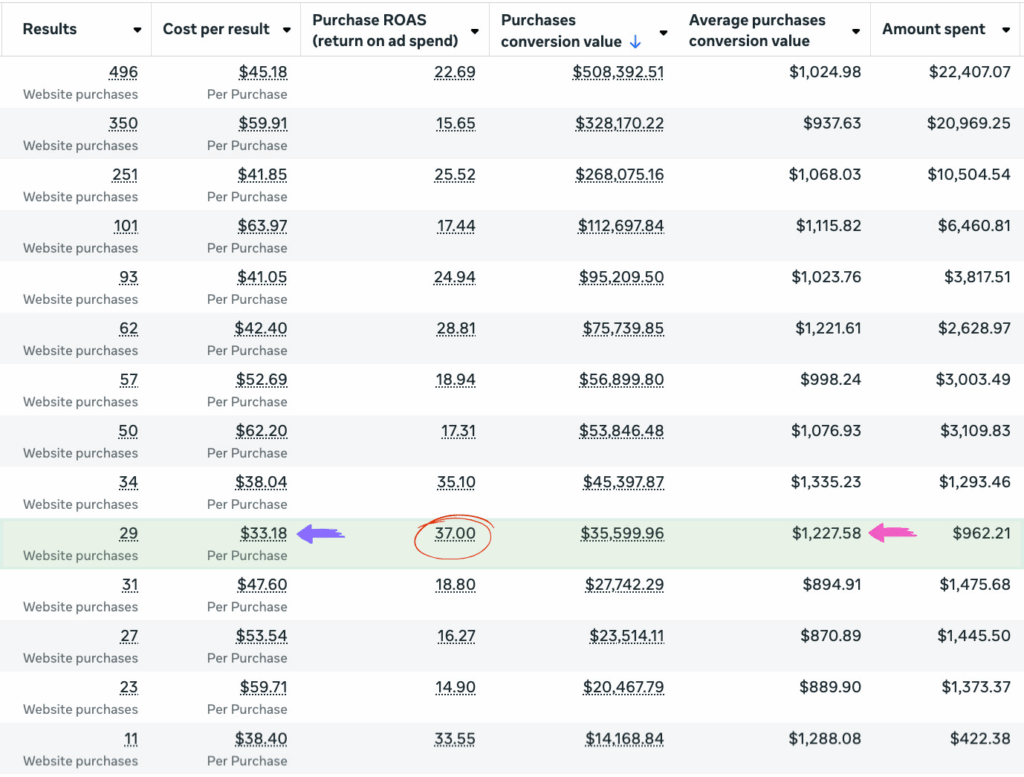Open the $508,392.51 conversion value link
The height and width of the screenshot is (777, 1024).
pos(618,72)
